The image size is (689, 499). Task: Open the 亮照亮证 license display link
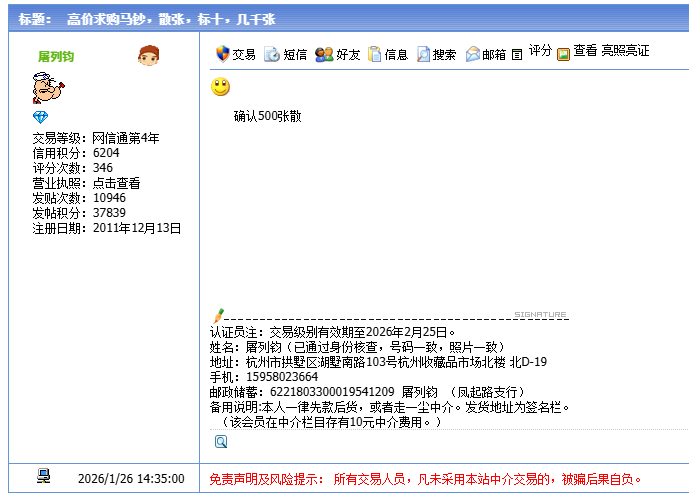tap(625, 51)
